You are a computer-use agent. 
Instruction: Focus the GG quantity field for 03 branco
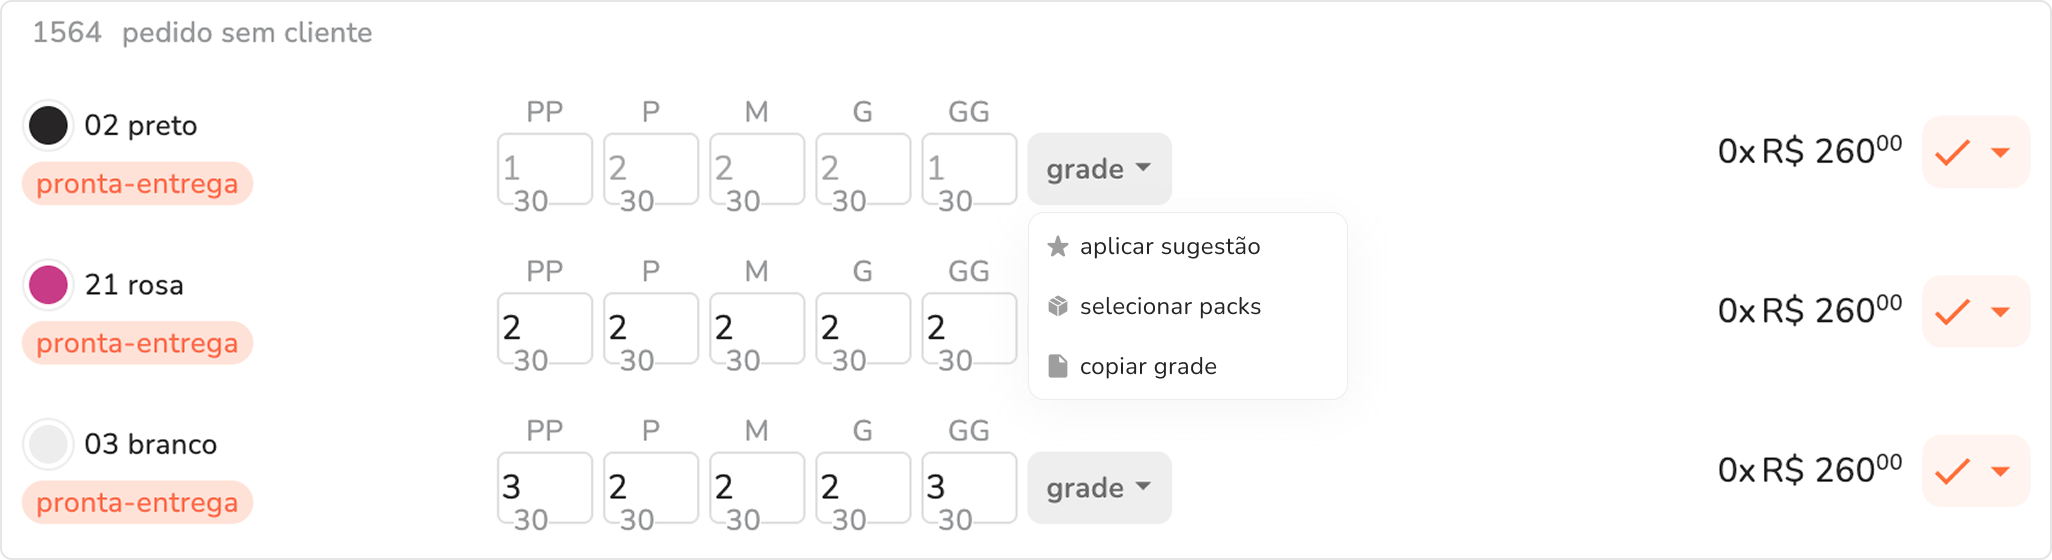tap(969, 488)
